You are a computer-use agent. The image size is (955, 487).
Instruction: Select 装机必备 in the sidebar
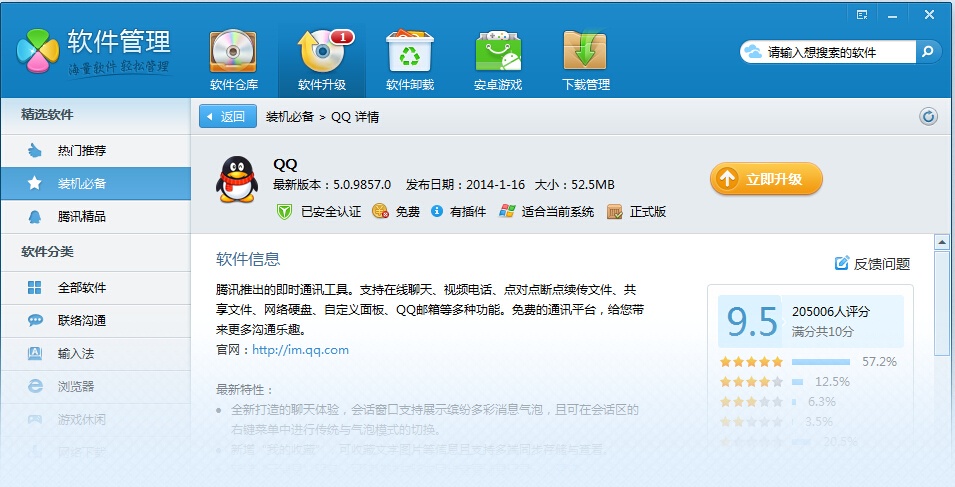pos(96,183)
